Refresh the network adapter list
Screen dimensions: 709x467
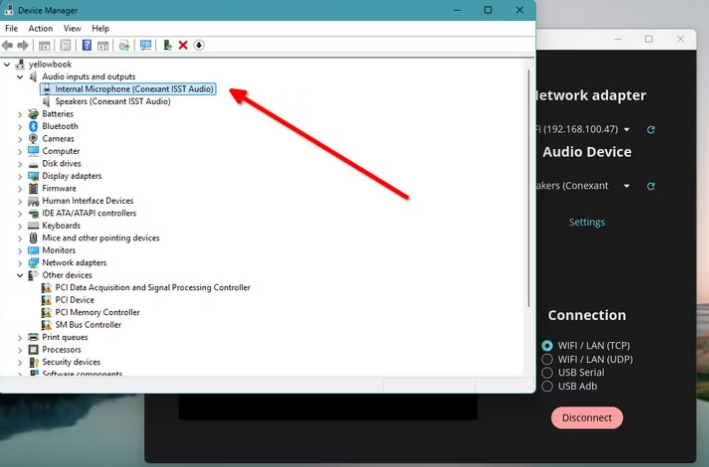(x=651, y=130)
